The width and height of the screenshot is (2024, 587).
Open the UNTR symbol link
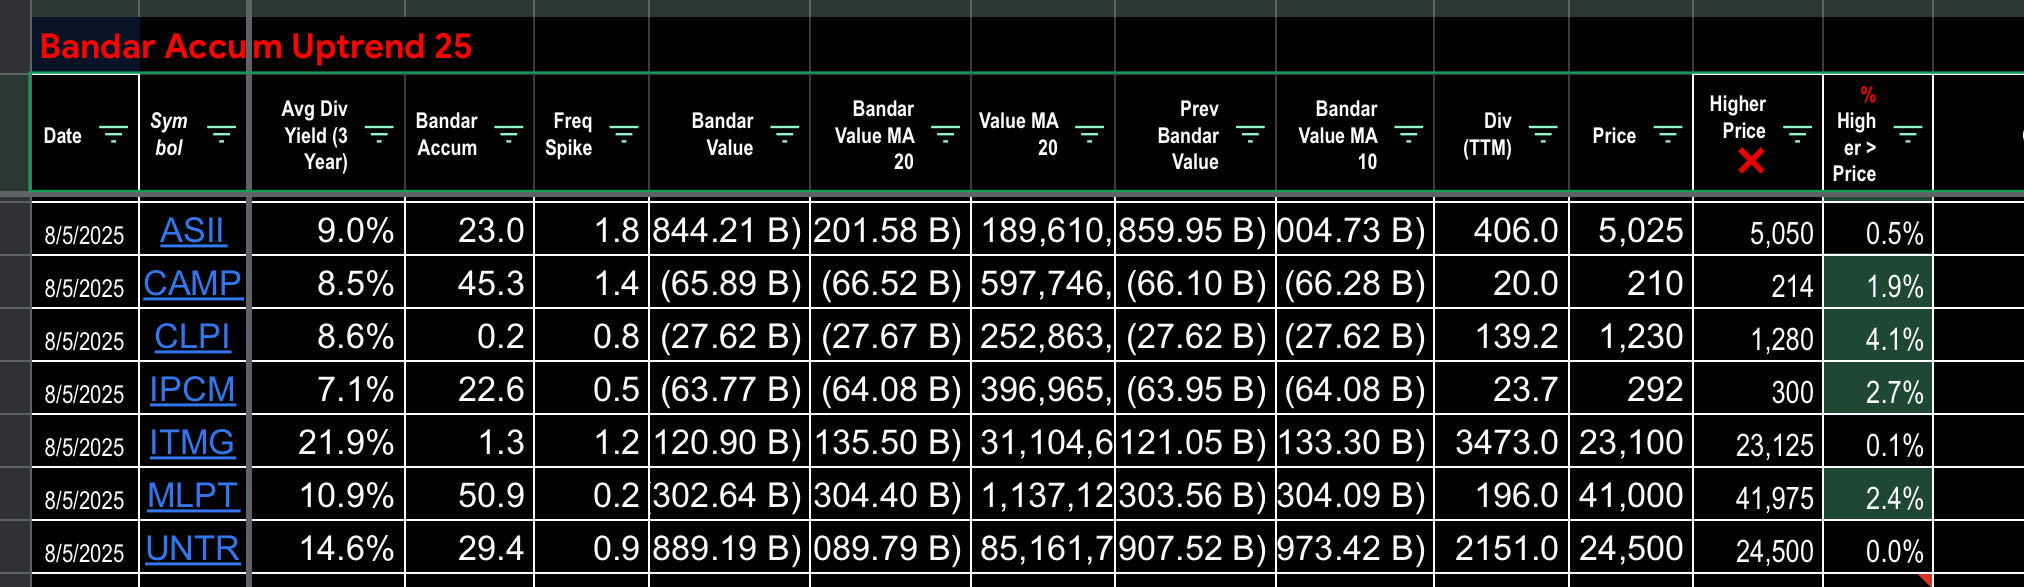[193, 549]
